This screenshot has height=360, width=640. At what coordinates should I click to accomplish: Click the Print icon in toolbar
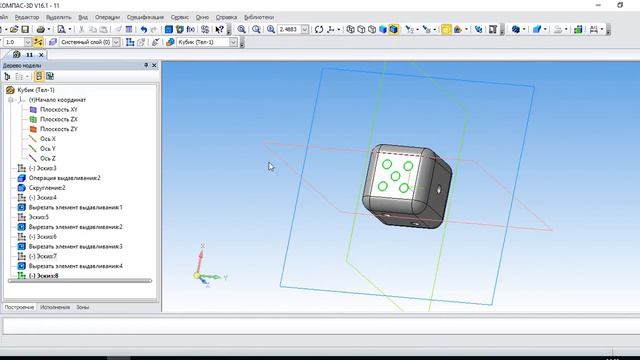pos(40,29)
